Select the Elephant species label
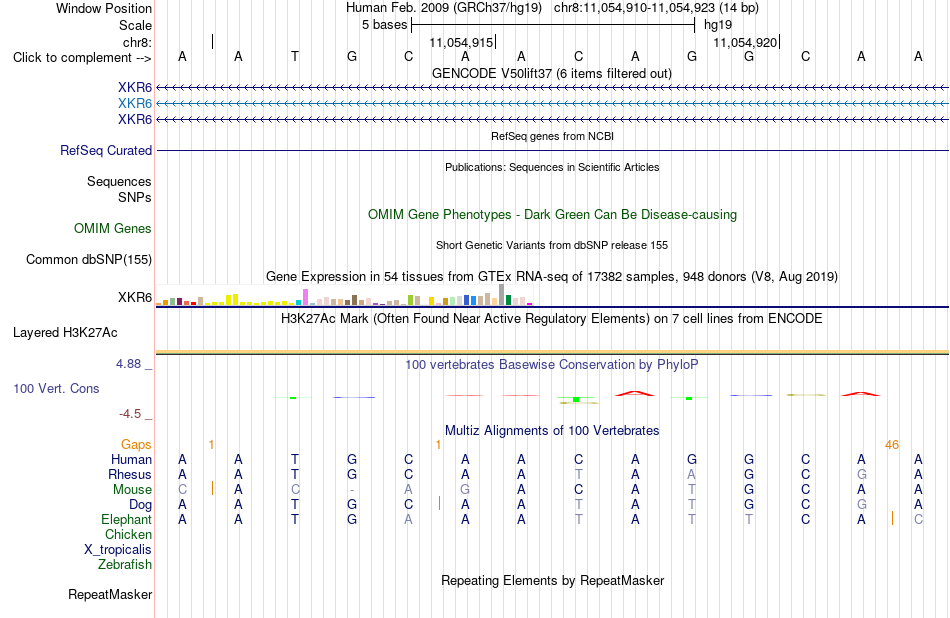The image size is (950, 618). [x=126, y=520]
